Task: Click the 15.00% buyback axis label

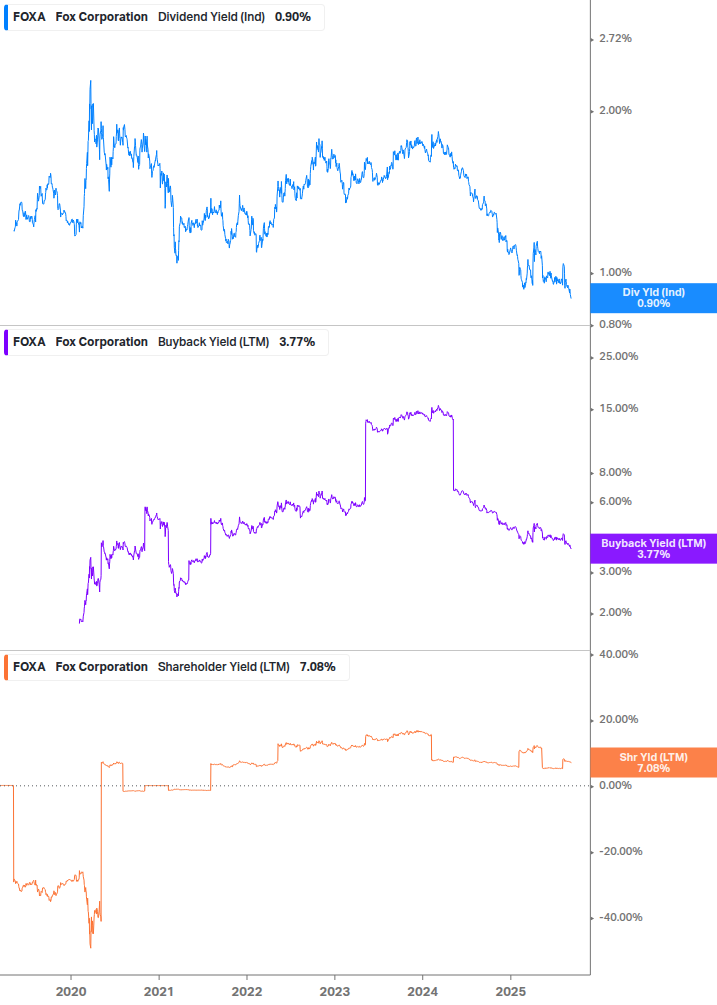Action: point(618,408)
